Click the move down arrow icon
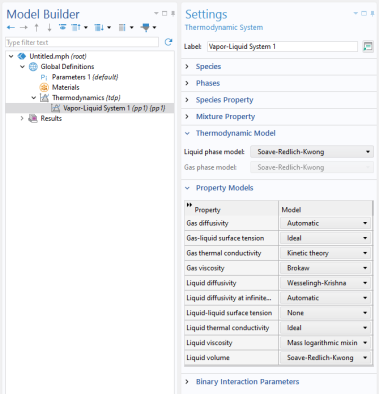379x394 pixels. coord(49,27)
